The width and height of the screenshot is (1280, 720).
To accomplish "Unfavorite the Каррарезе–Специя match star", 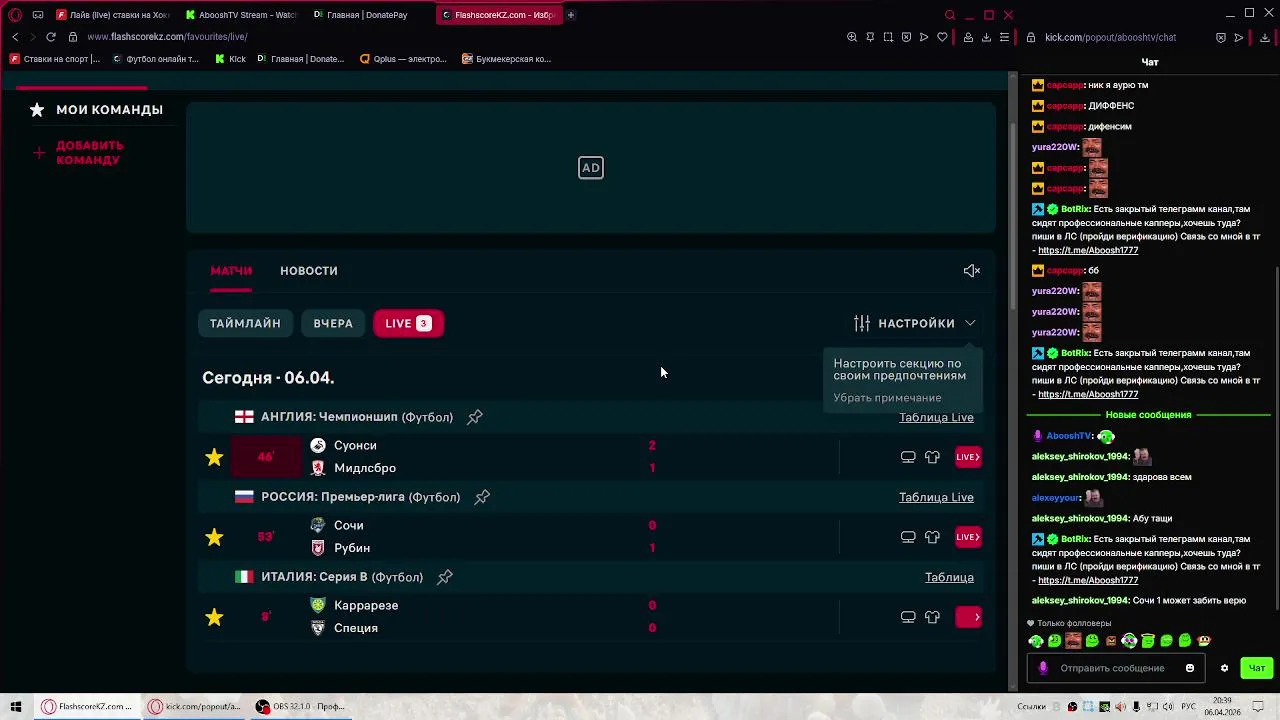I will pos(214,617).
